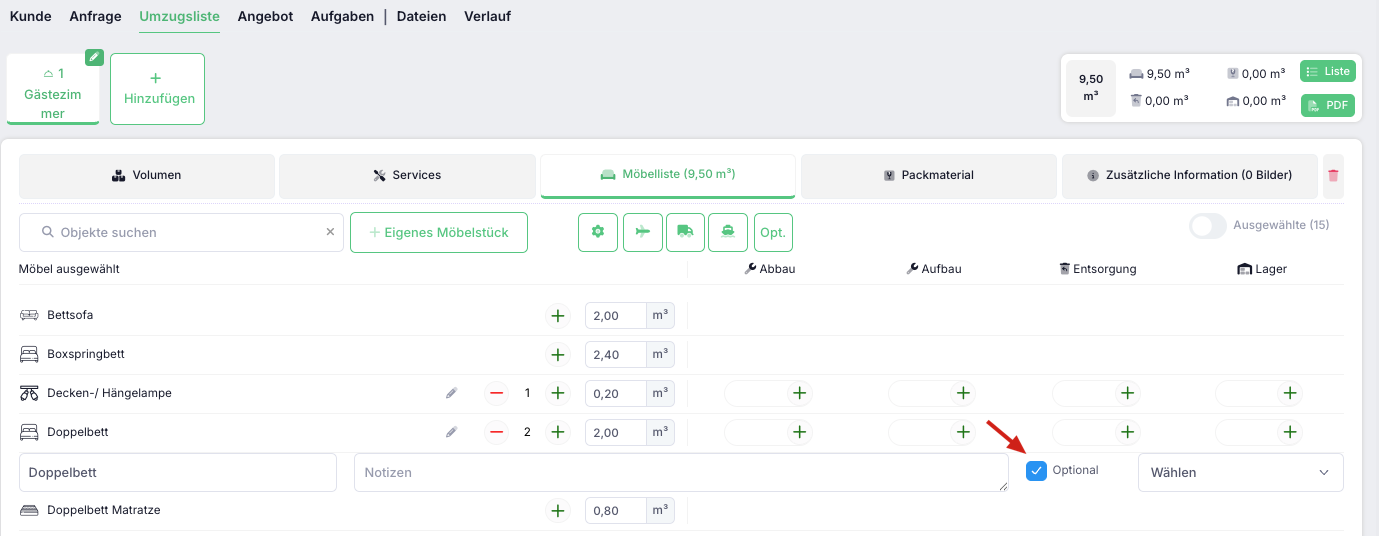Decrease Decken-/ Hängelampe quantity with minus
1379x536 pixels.
[x=497, y=394]
